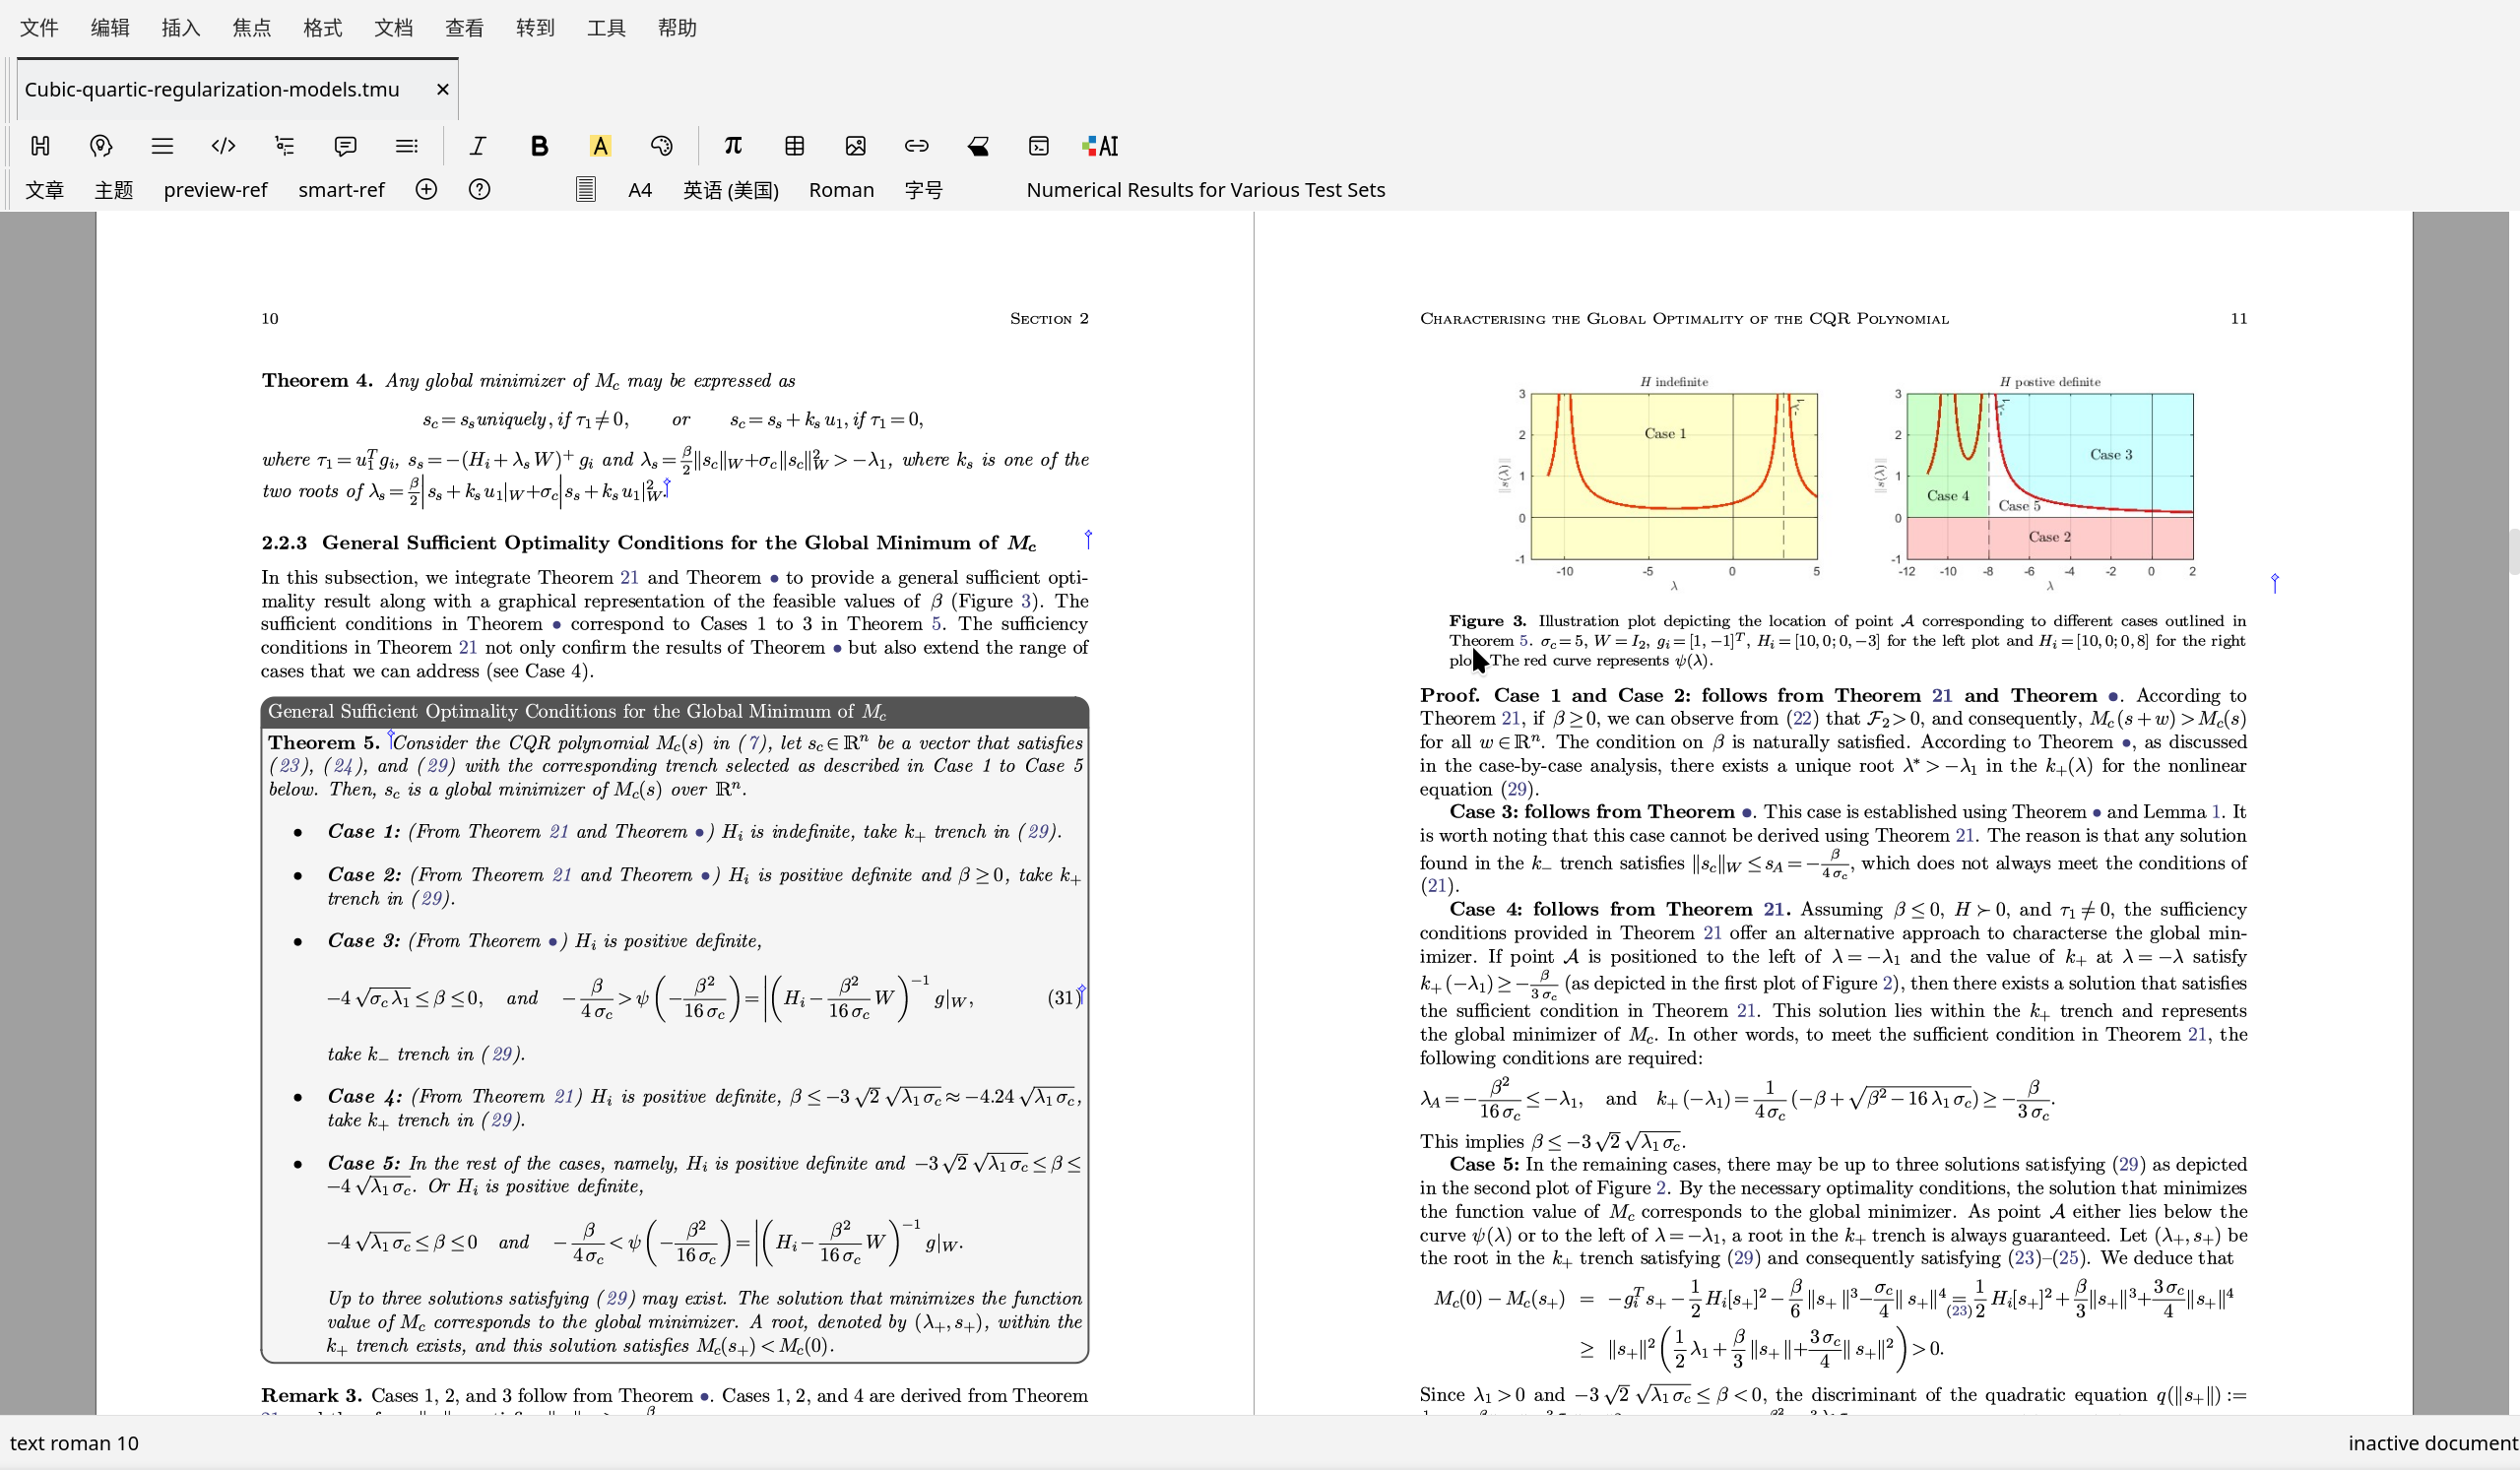Screen dimensions: 2520x1470
Task: Toggle bold formatting
Action: [x=539, y=146]
